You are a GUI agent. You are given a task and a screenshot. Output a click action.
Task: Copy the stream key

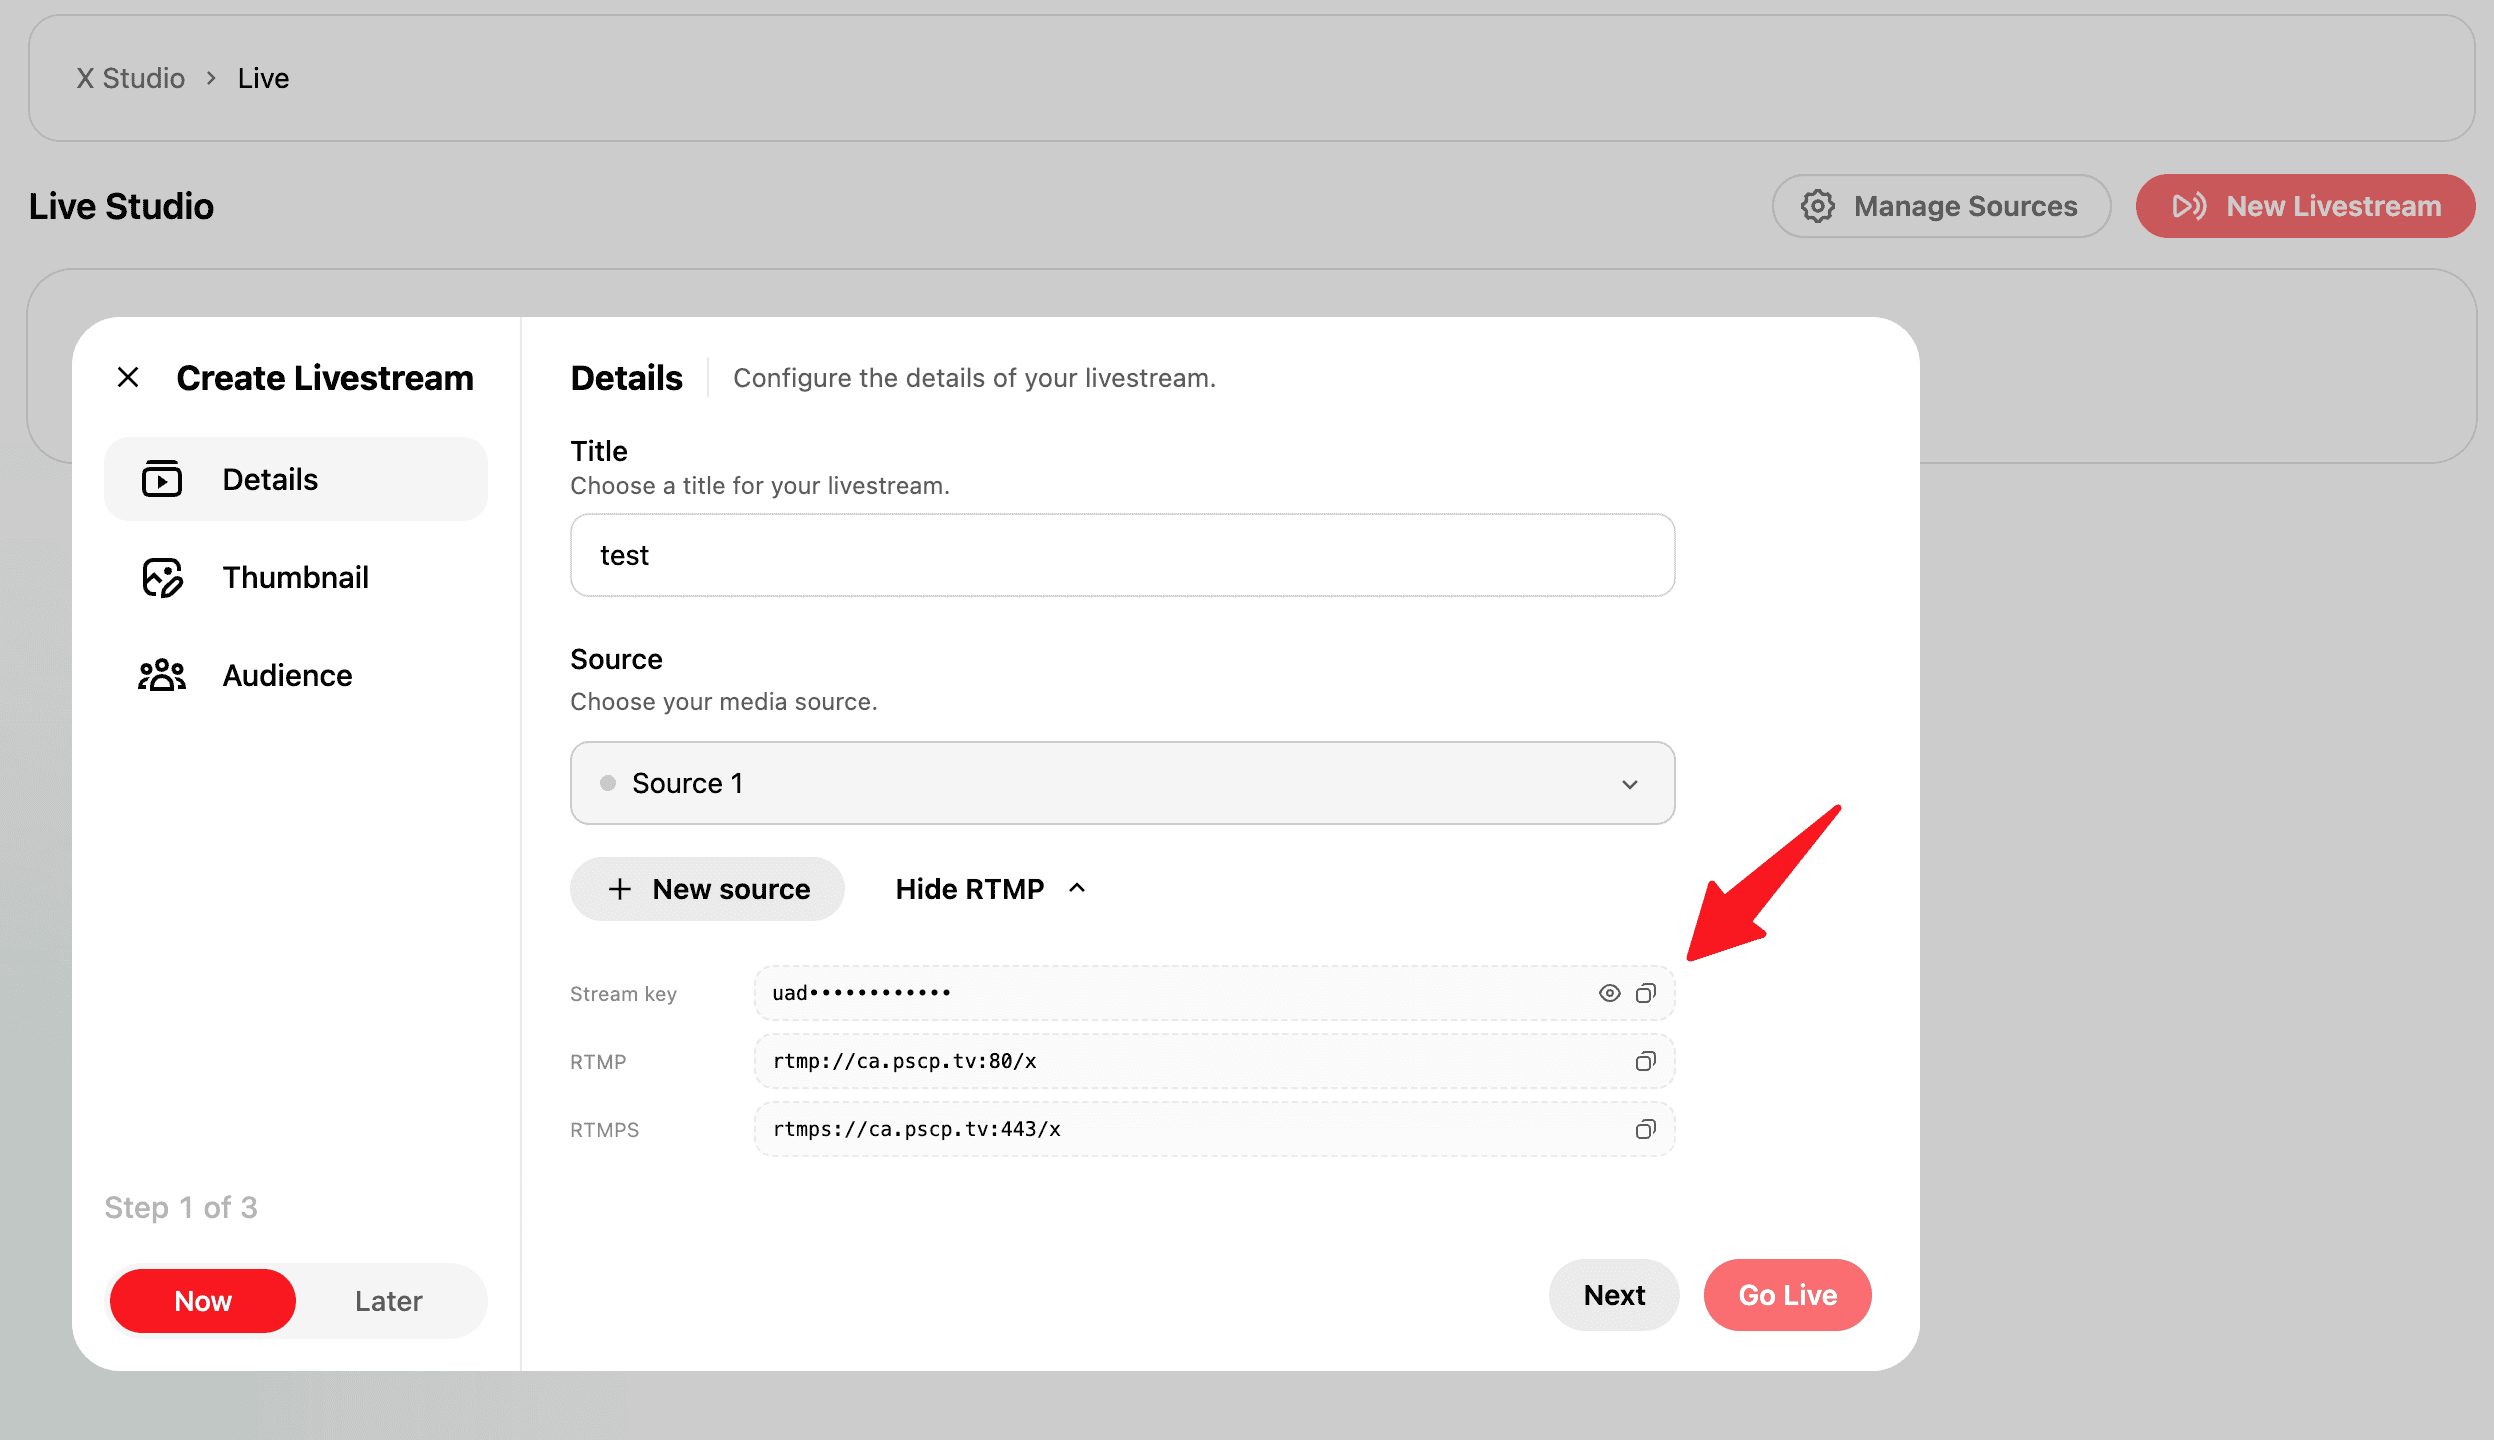[1645, 993]
